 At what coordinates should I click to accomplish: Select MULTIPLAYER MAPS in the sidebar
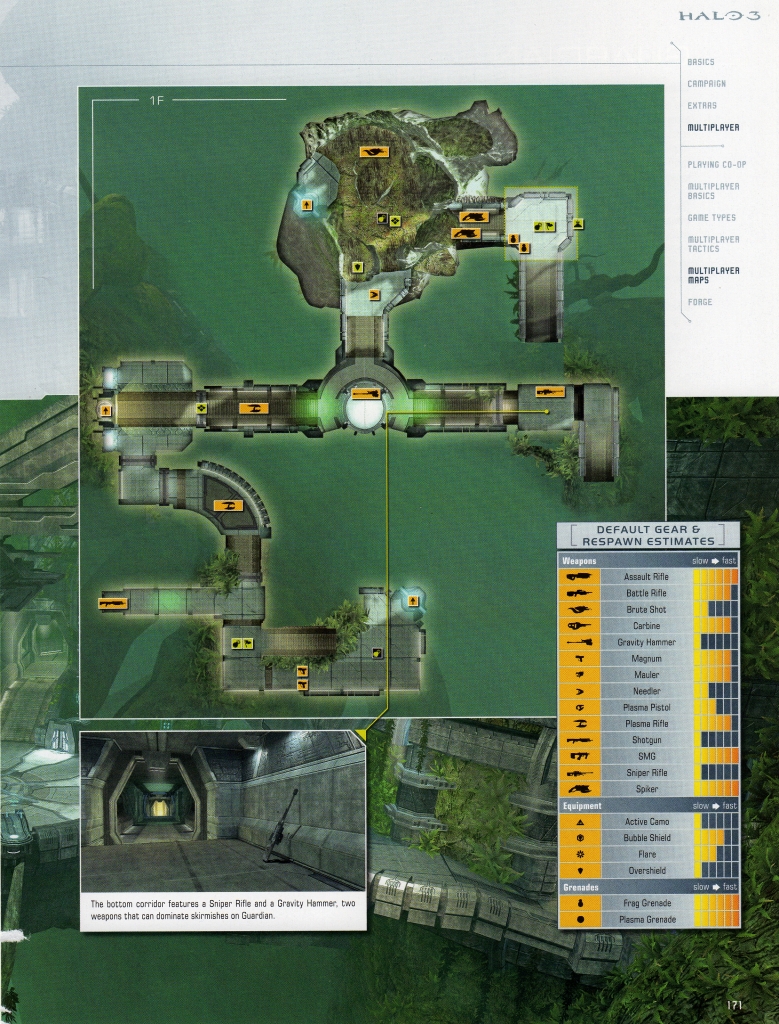click(713, 275)
